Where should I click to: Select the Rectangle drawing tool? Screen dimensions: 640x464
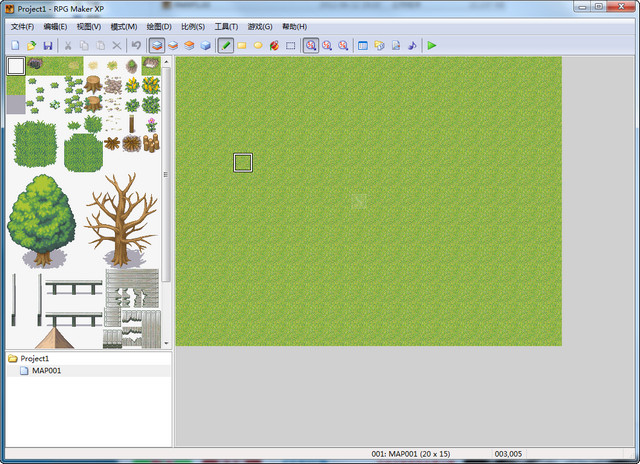pos(242,45)
